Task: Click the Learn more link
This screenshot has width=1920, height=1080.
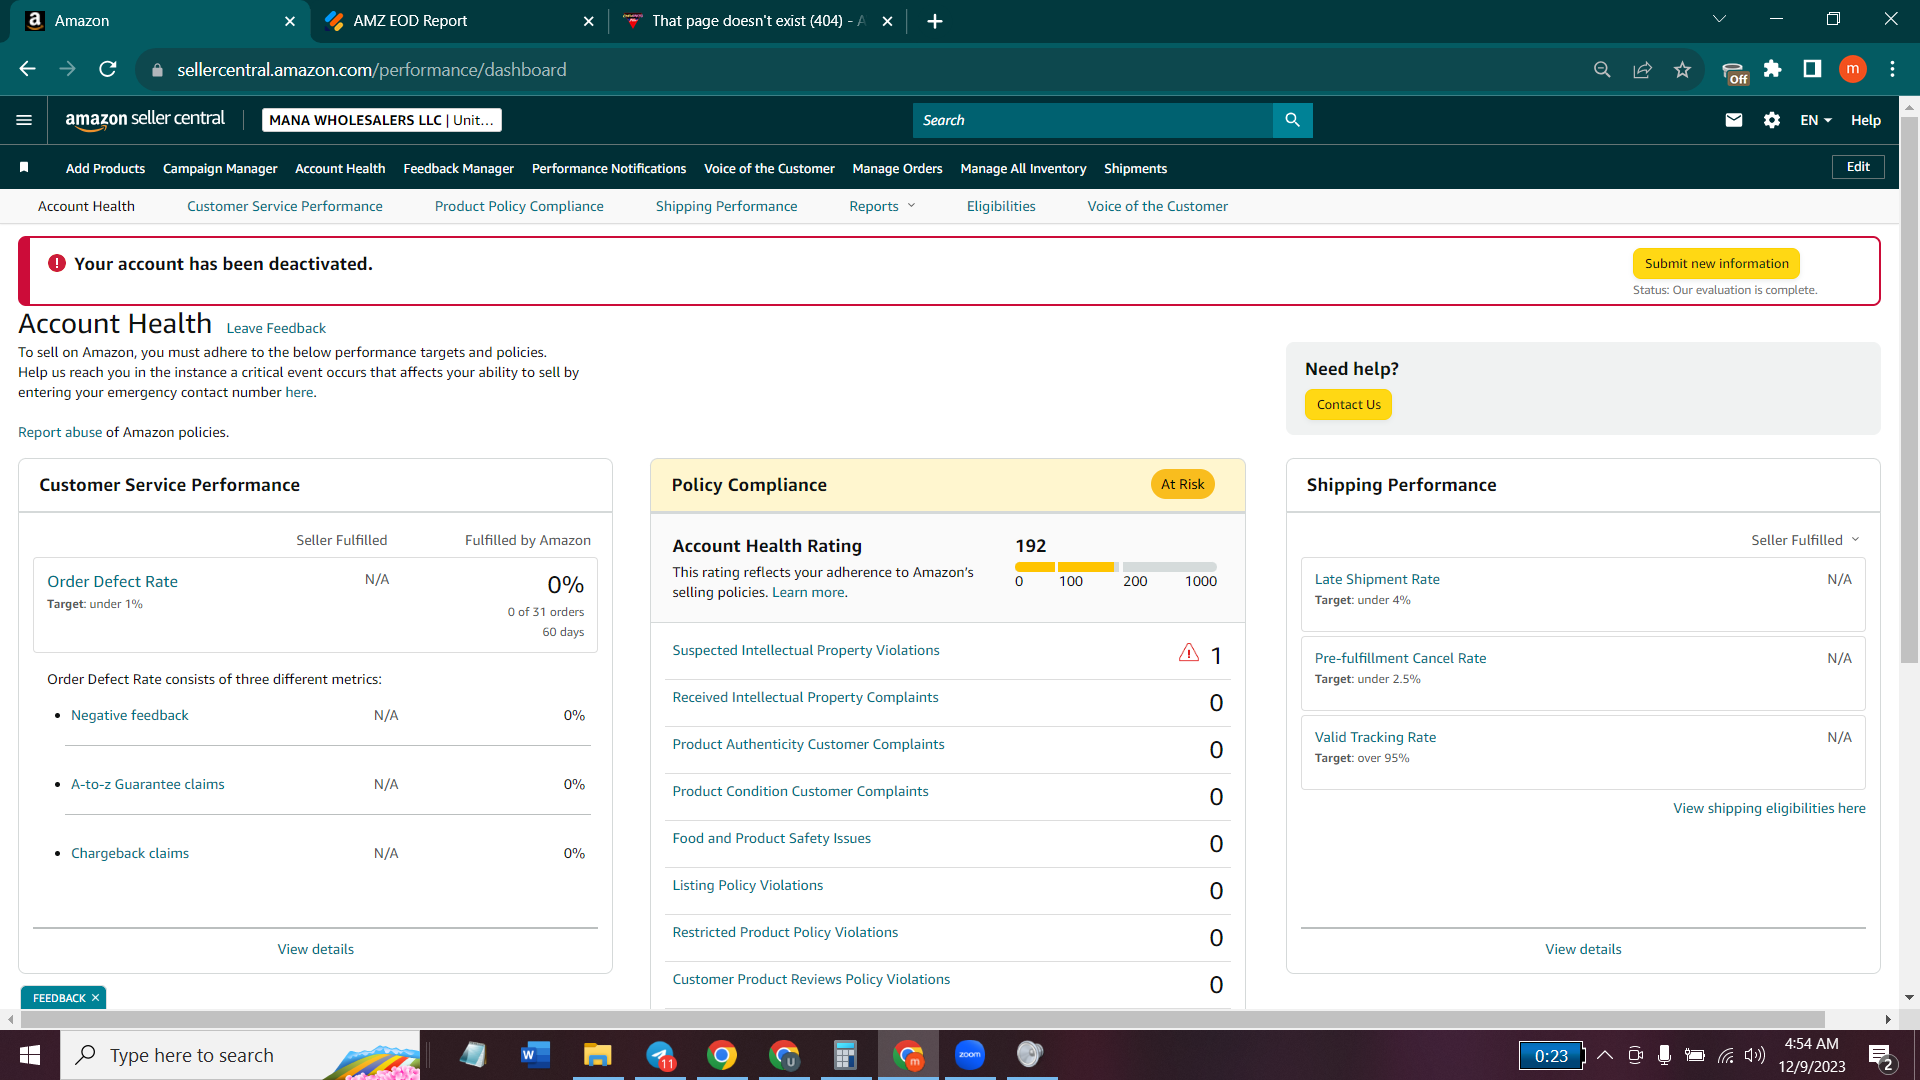Action: (808, 592)
